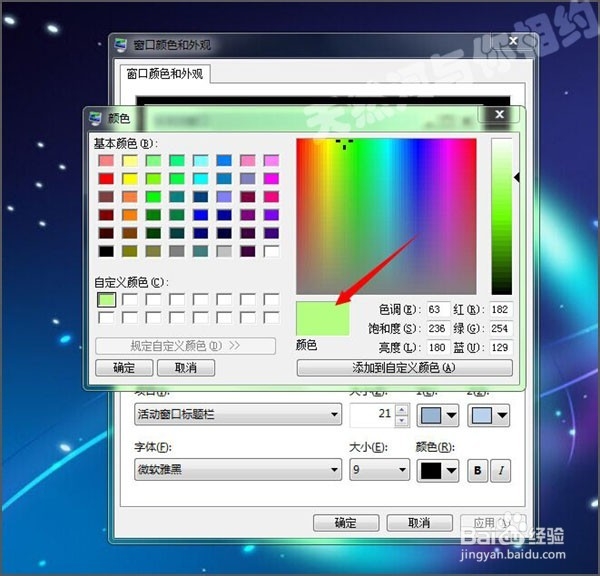
Task: Close the 颜色 dialog
Action: click(x=499, y=114)
